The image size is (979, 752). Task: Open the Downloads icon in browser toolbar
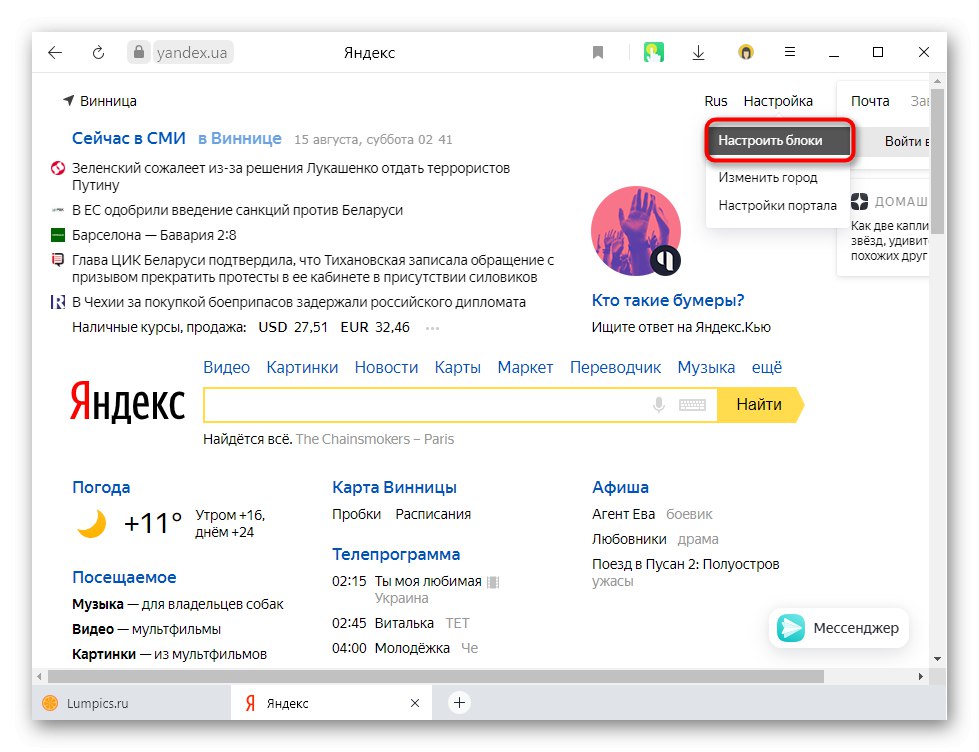(x=698, y=51)
